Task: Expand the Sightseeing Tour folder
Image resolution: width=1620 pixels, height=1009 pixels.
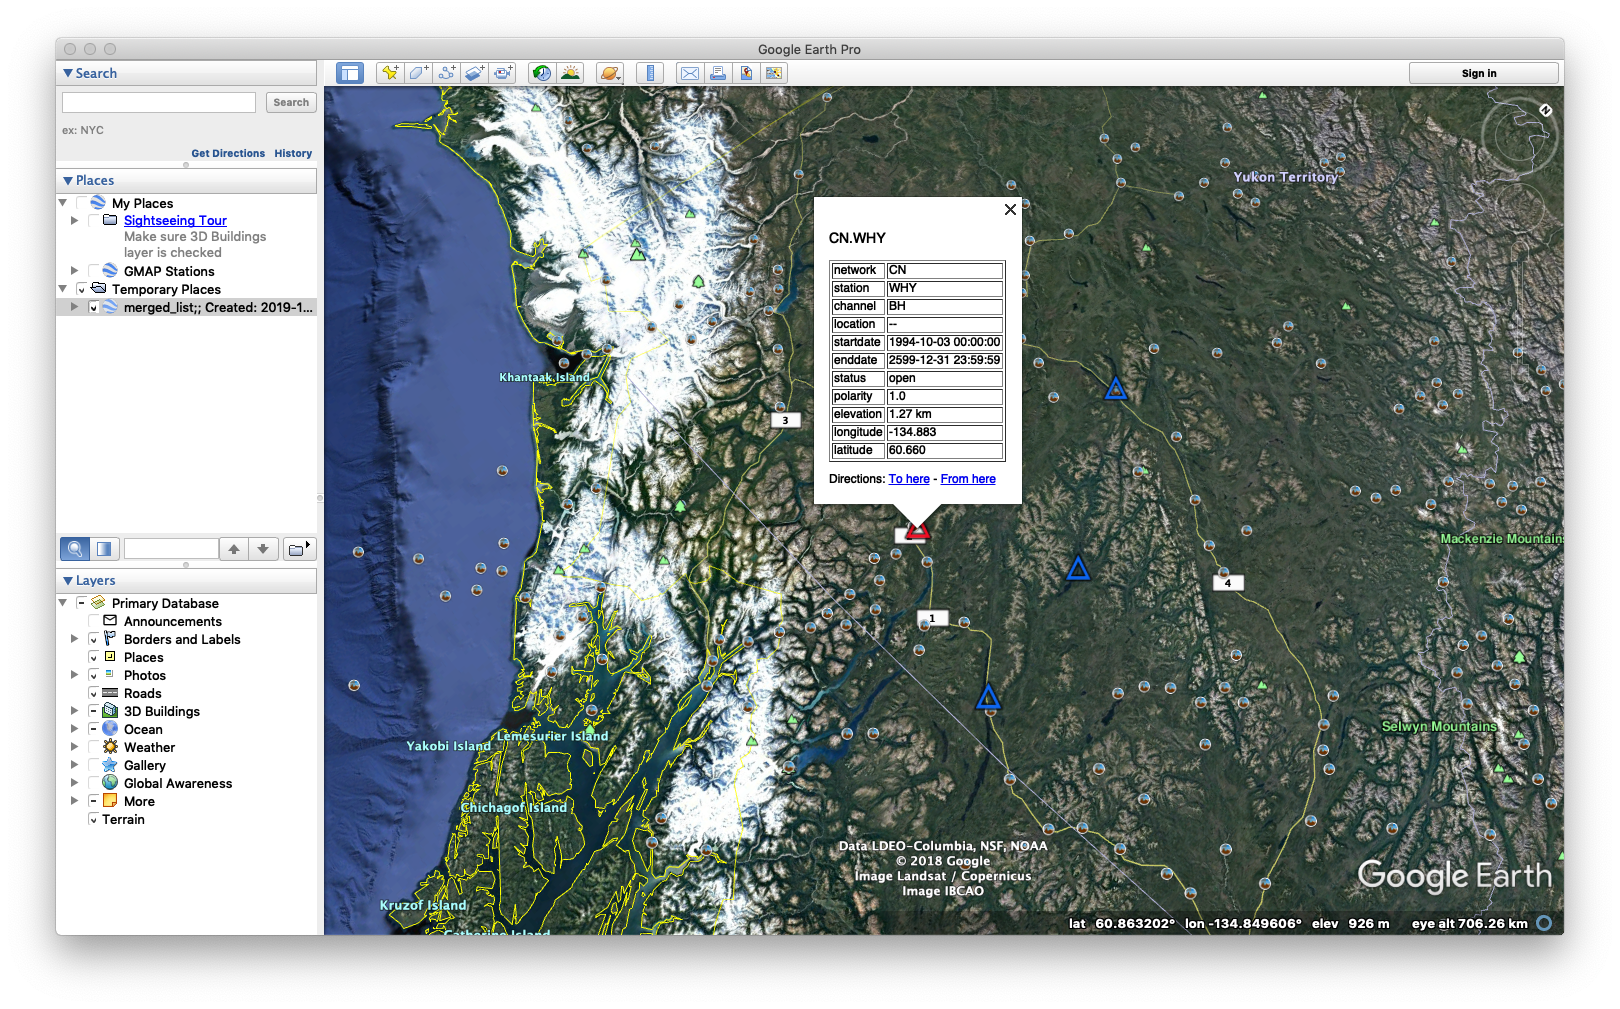Action: 74,220
